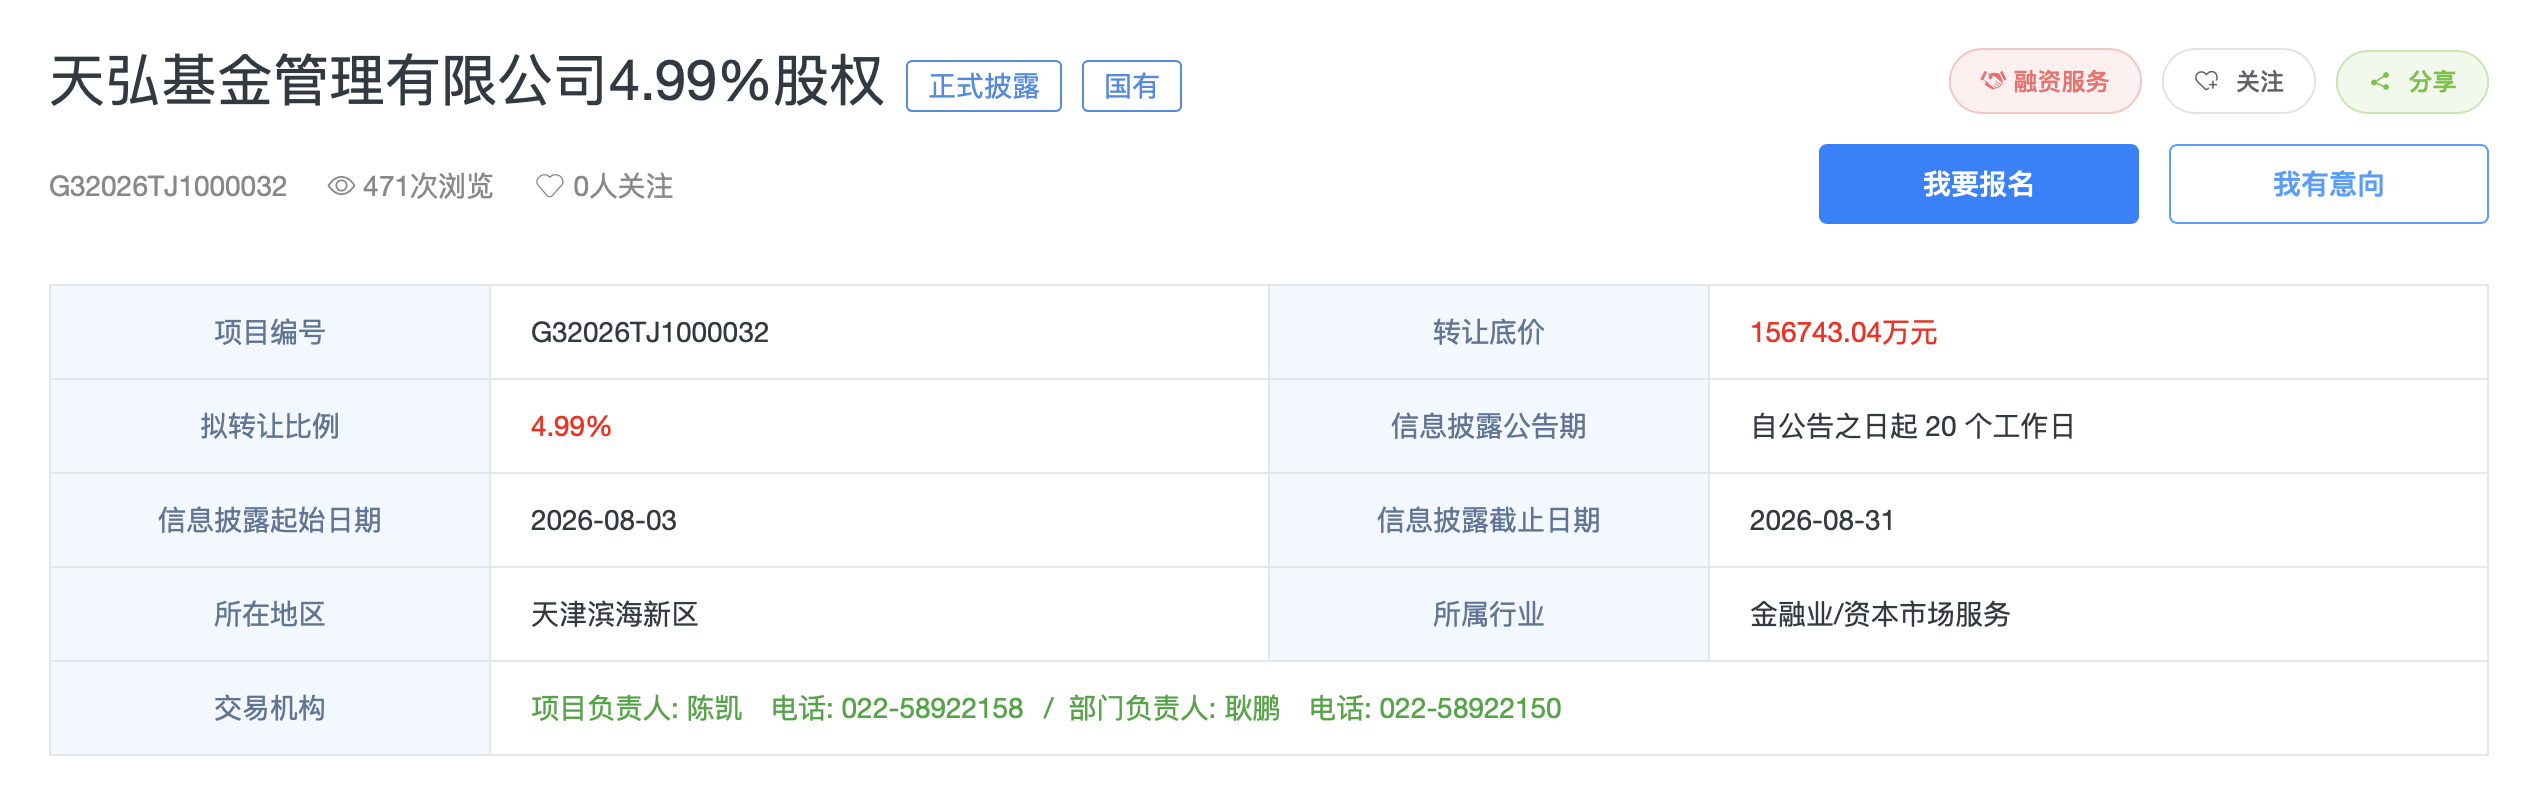Click the 信息披露公告期 label cell
2542x800 pixels.
[1489, 426]
